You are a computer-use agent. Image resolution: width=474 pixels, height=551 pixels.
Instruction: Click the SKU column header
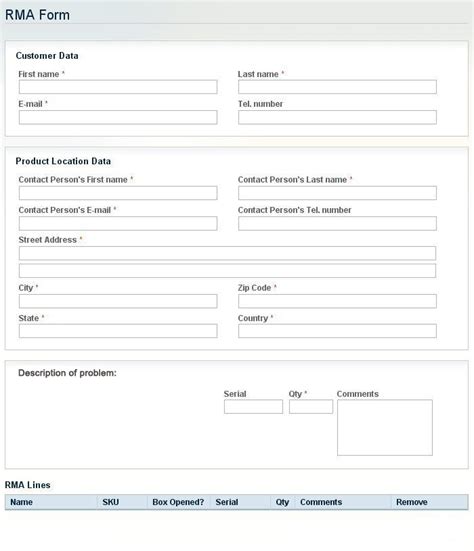(111, 502)
